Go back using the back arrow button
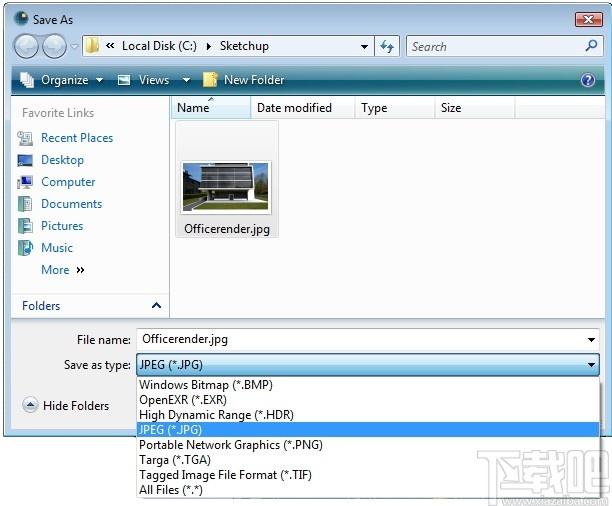Screen dimensions: 612x506 (26, 46)
